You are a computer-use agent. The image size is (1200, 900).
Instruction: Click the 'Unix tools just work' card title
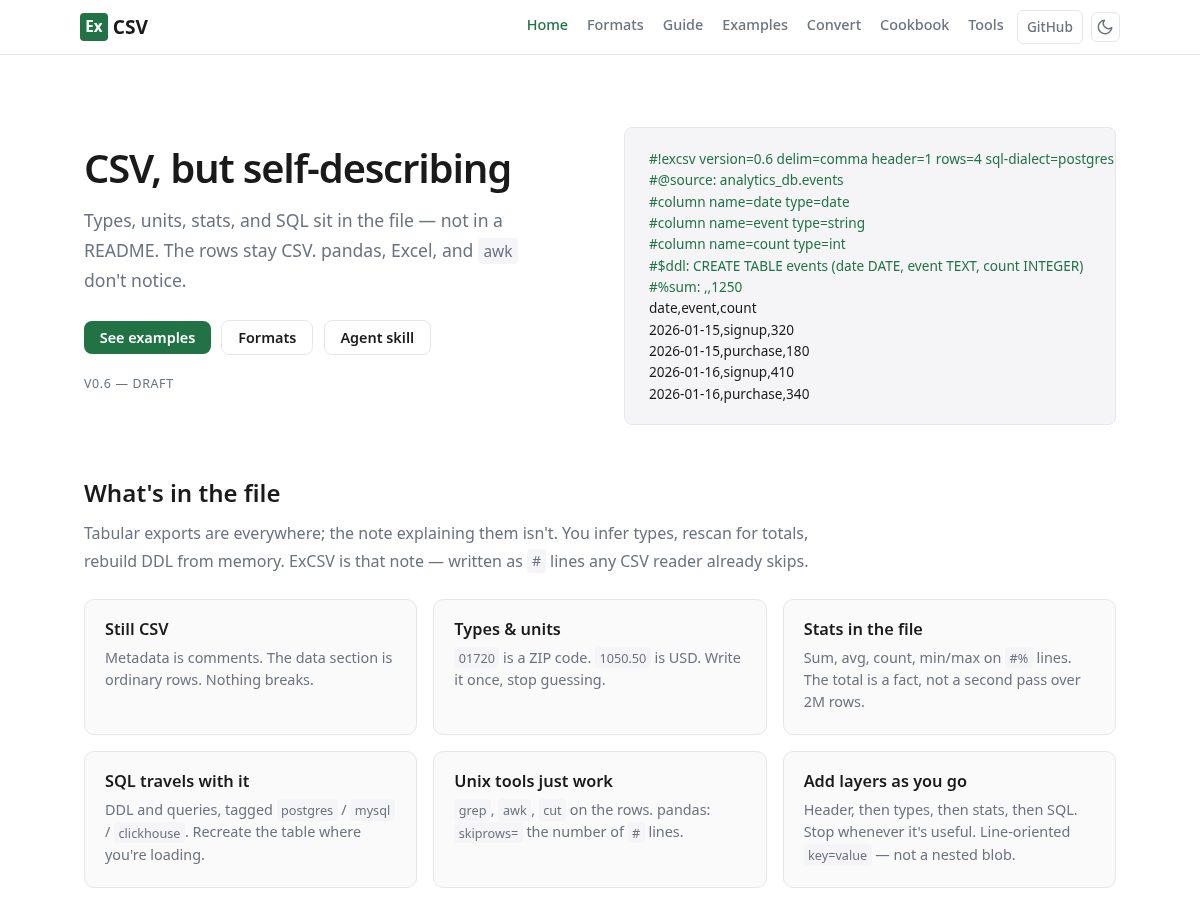coord(533,781)
